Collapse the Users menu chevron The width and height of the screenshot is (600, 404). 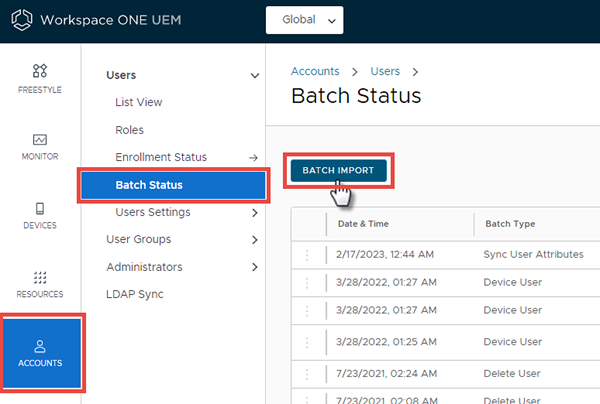point(255,76)
